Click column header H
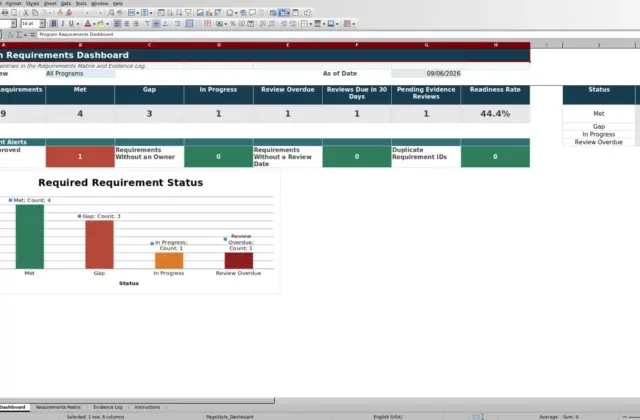Screen dimensions: 640x420 coord(496,45)
